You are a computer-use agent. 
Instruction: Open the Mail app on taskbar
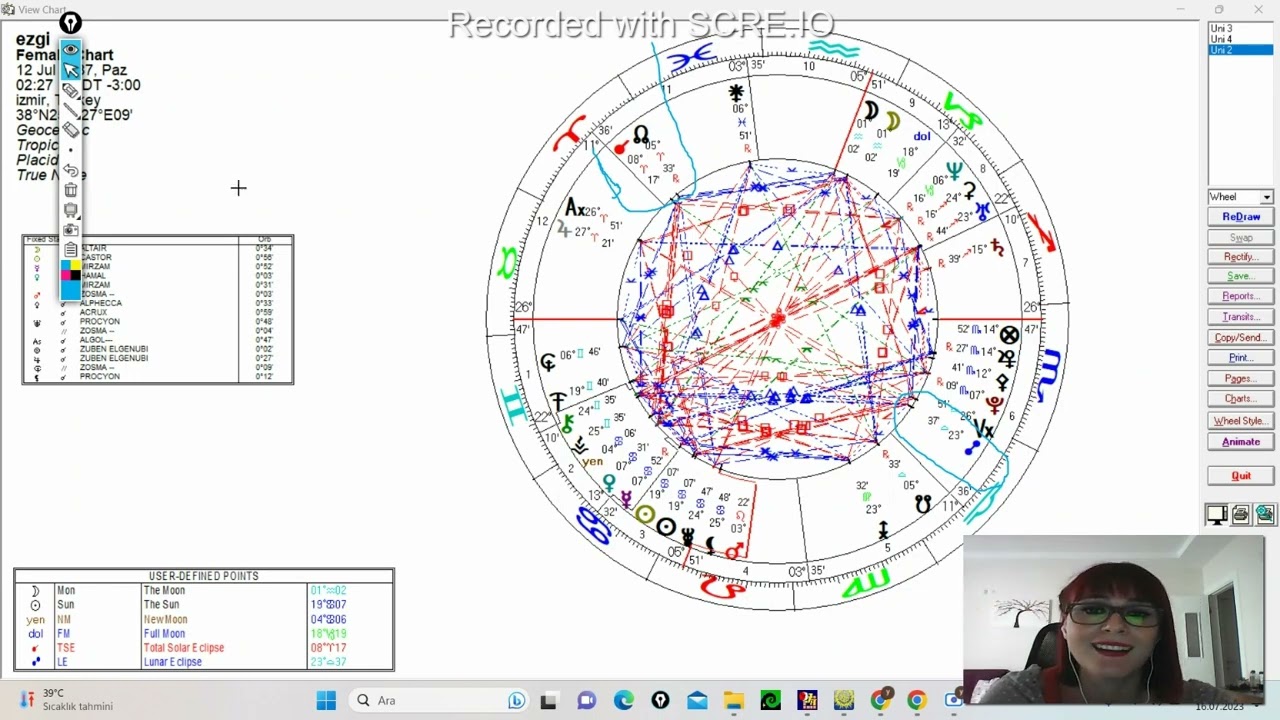pos(697,701)
